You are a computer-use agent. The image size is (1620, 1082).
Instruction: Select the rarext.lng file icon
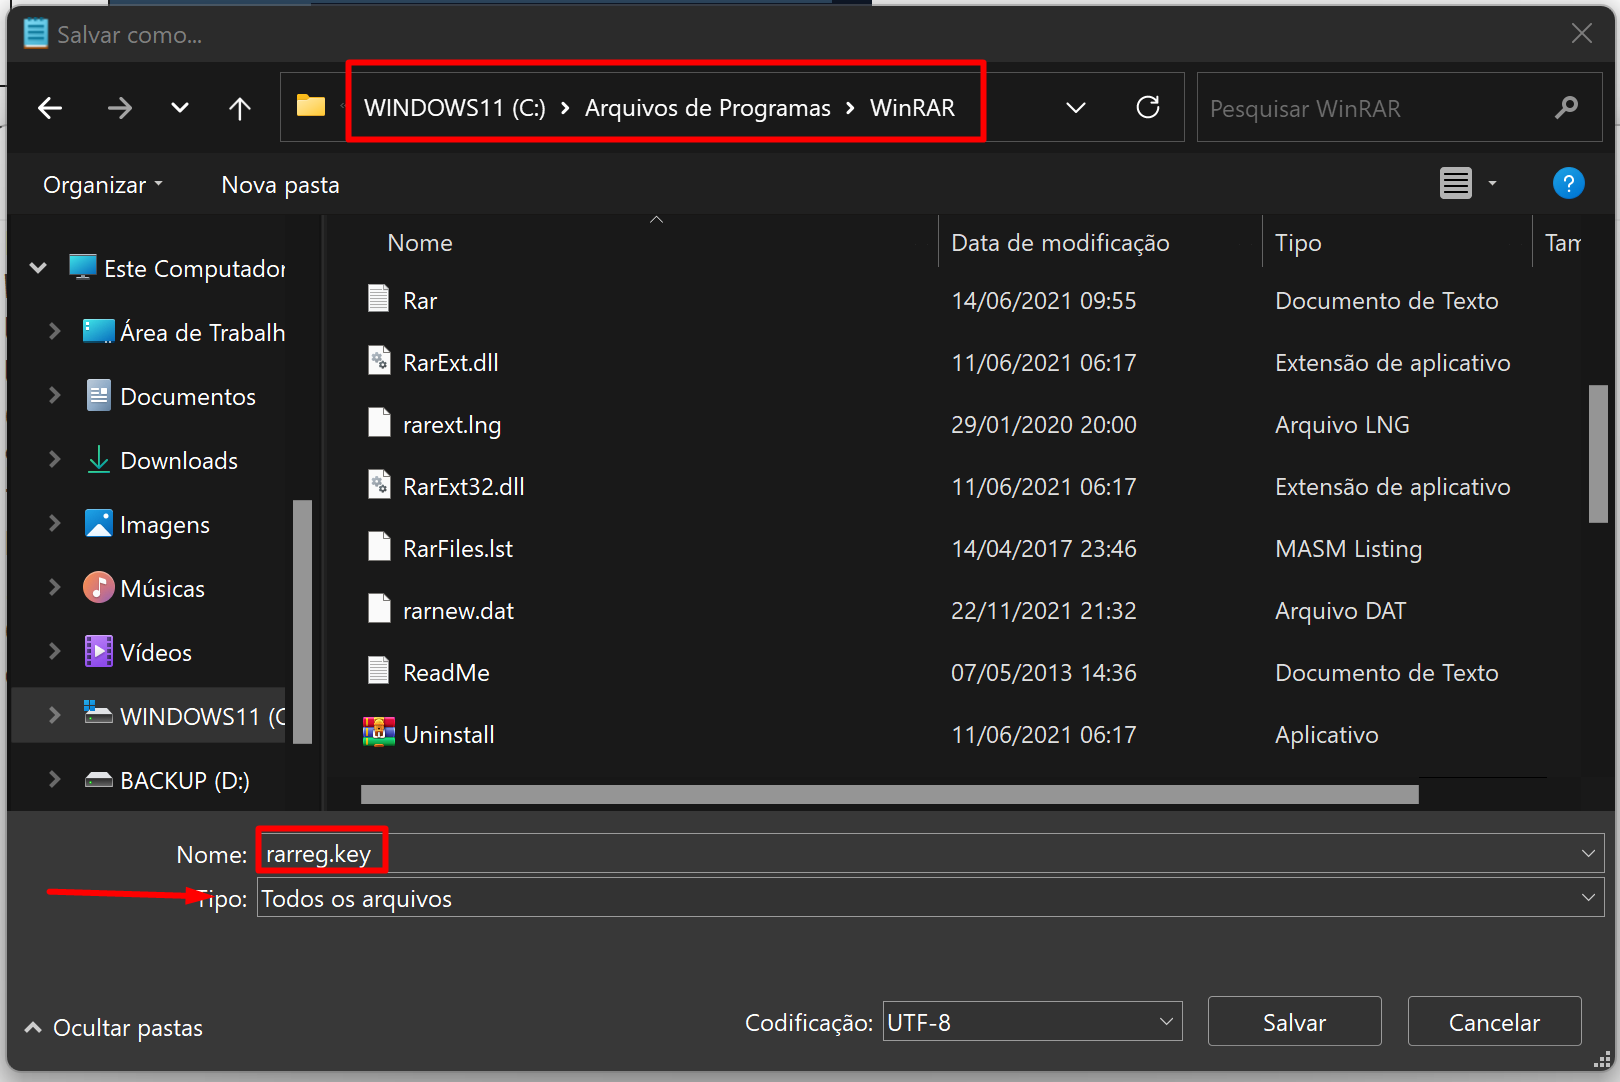[379, 423]
